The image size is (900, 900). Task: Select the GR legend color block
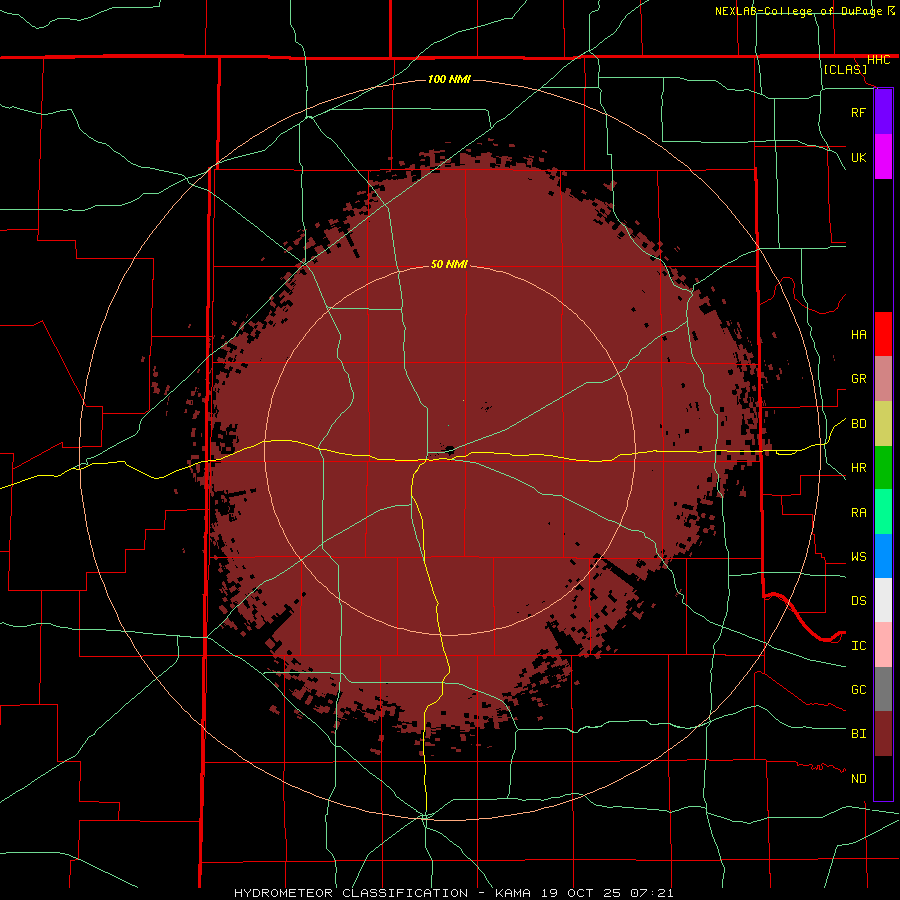[883, 378]
